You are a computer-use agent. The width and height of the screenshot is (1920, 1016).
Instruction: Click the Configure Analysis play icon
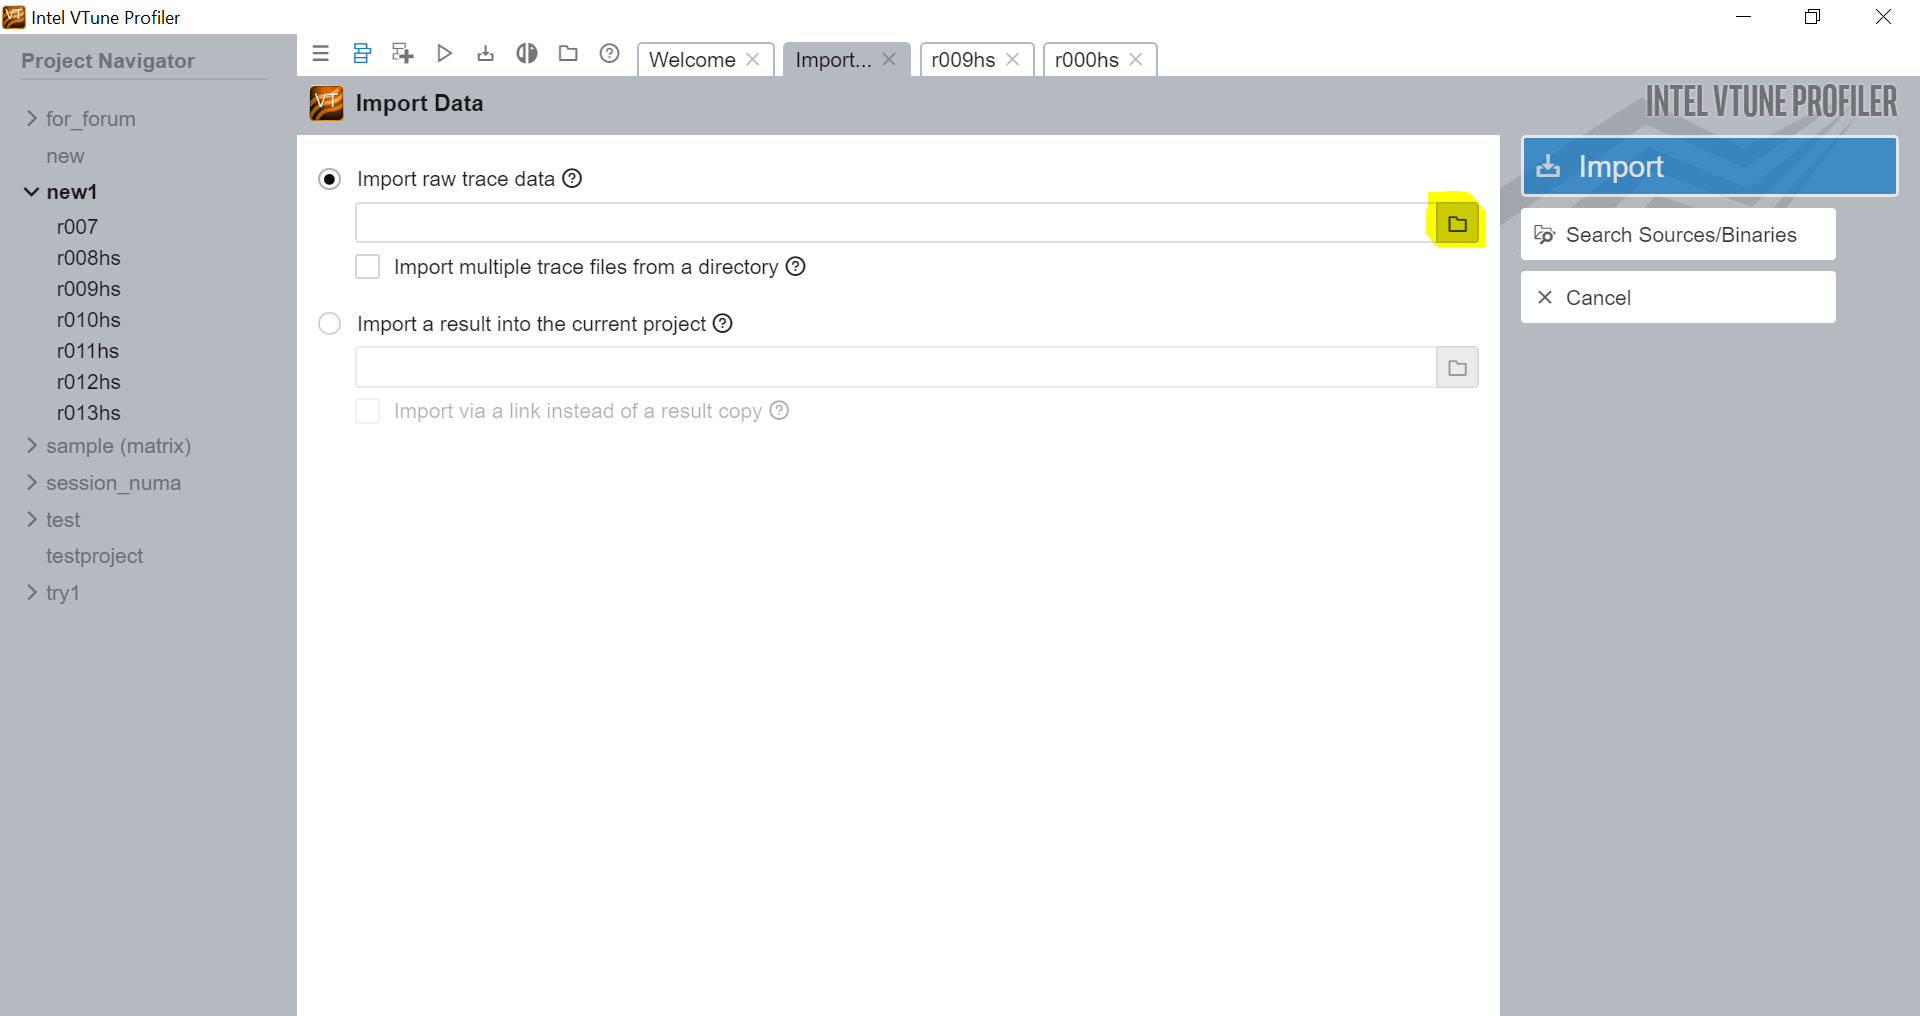445,54
